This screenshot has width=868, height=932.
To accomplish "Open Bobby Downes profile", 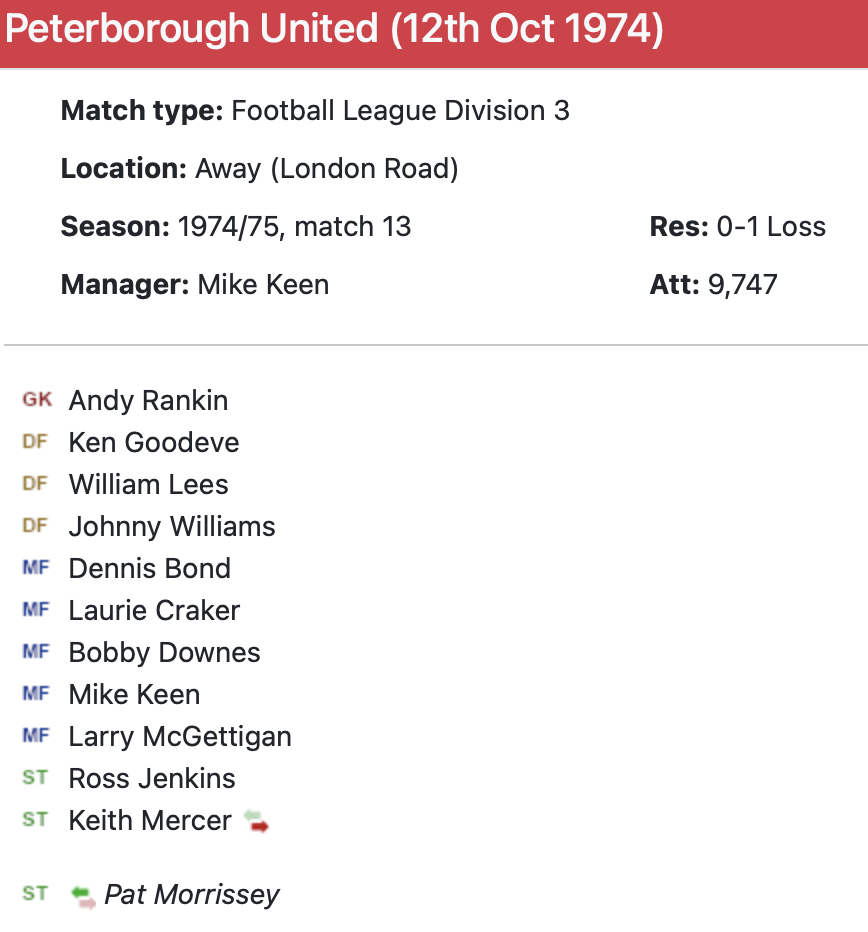I will (164, 652).
